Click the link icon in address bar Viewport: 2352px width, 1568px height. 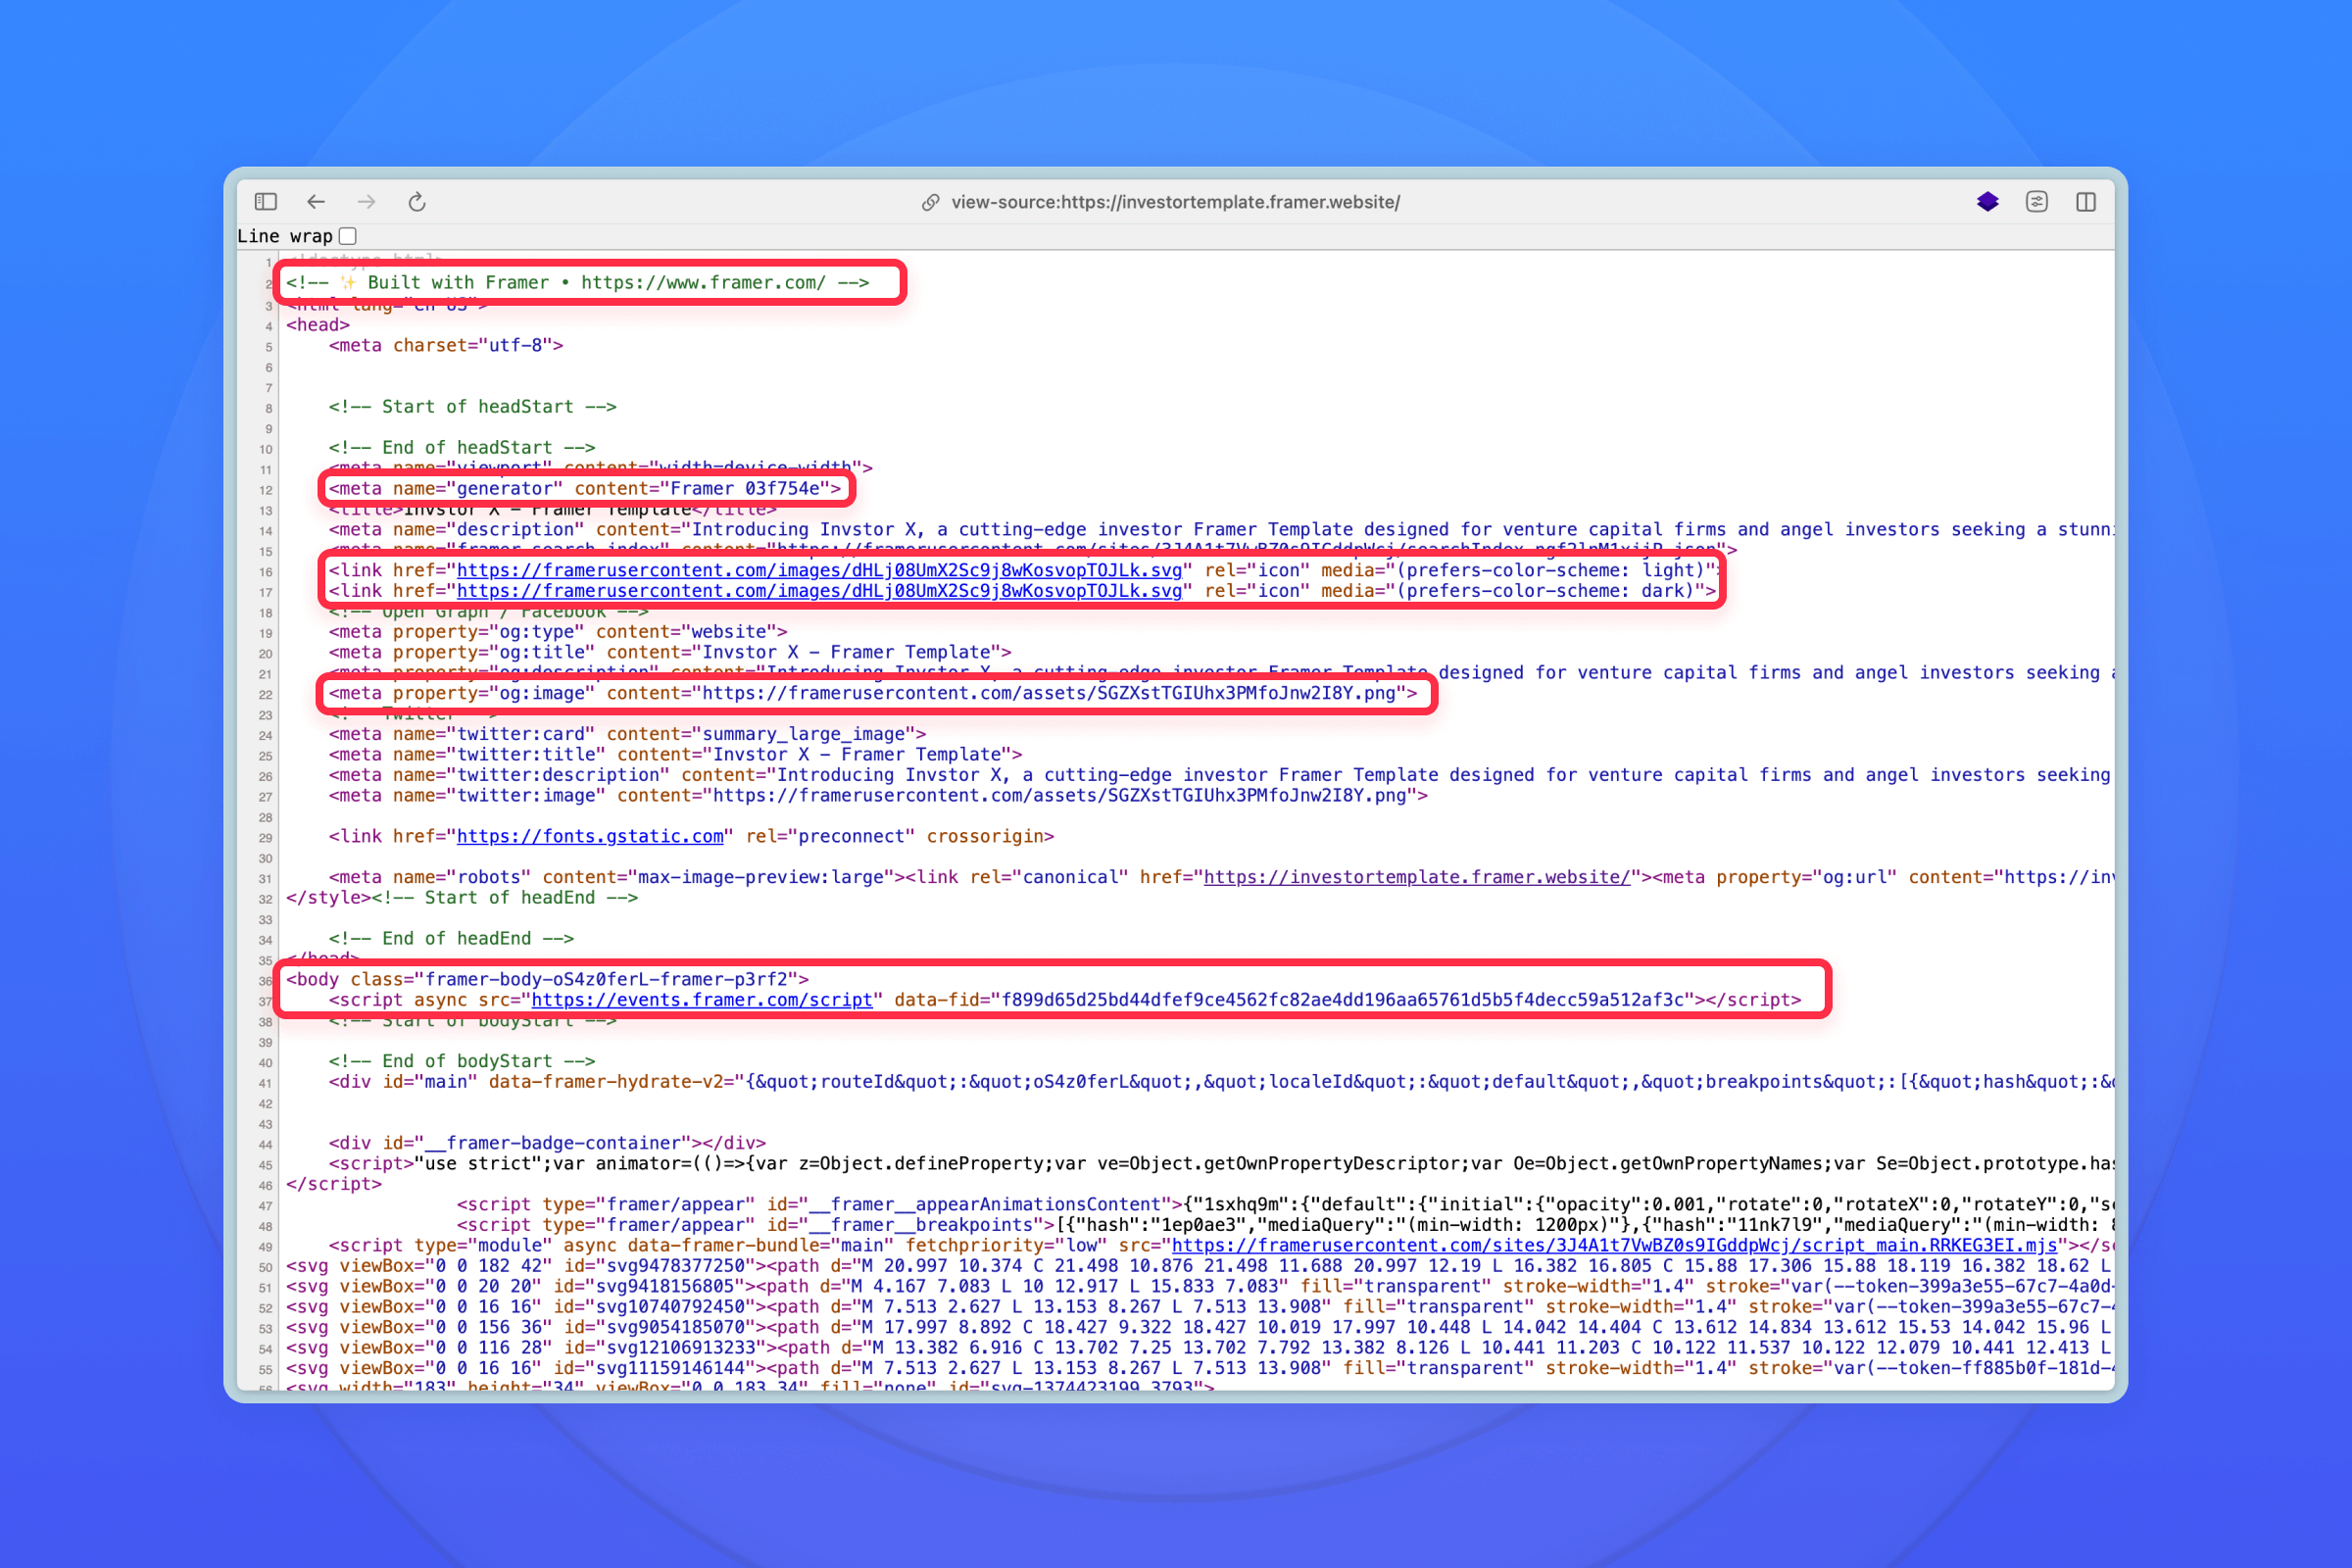pyautogui.click(x=930, y=202)
